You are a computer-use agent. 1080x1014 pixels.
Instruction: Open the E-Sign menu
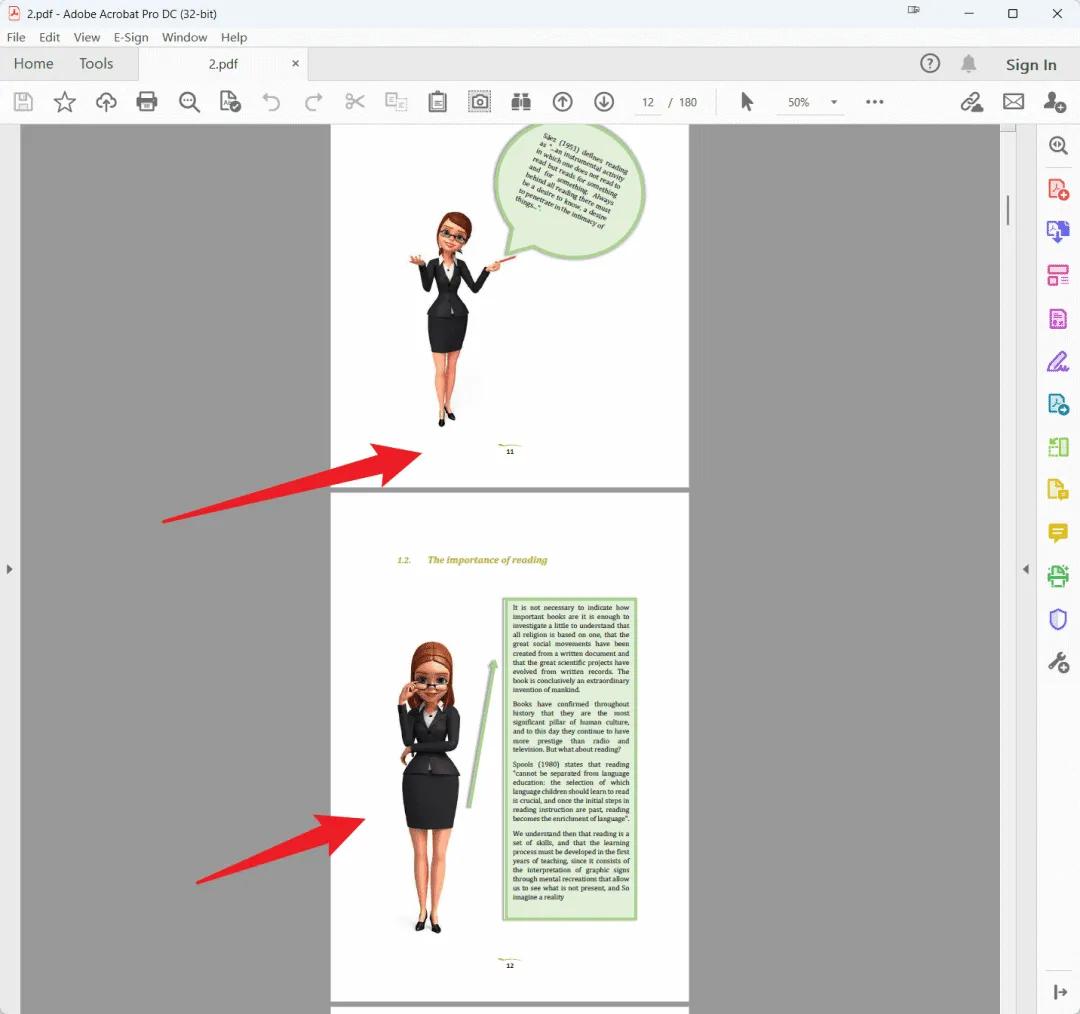click(131, 37)
